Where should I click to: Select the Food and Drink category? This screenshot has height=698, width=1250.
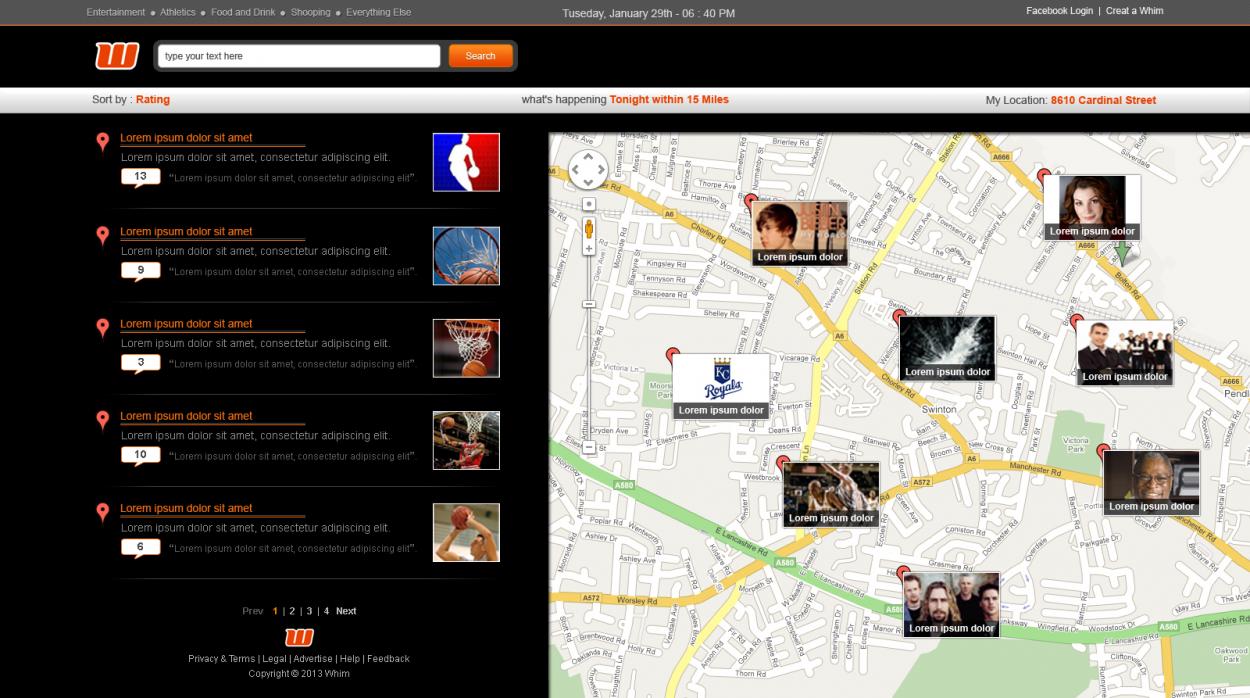(243, 12)
